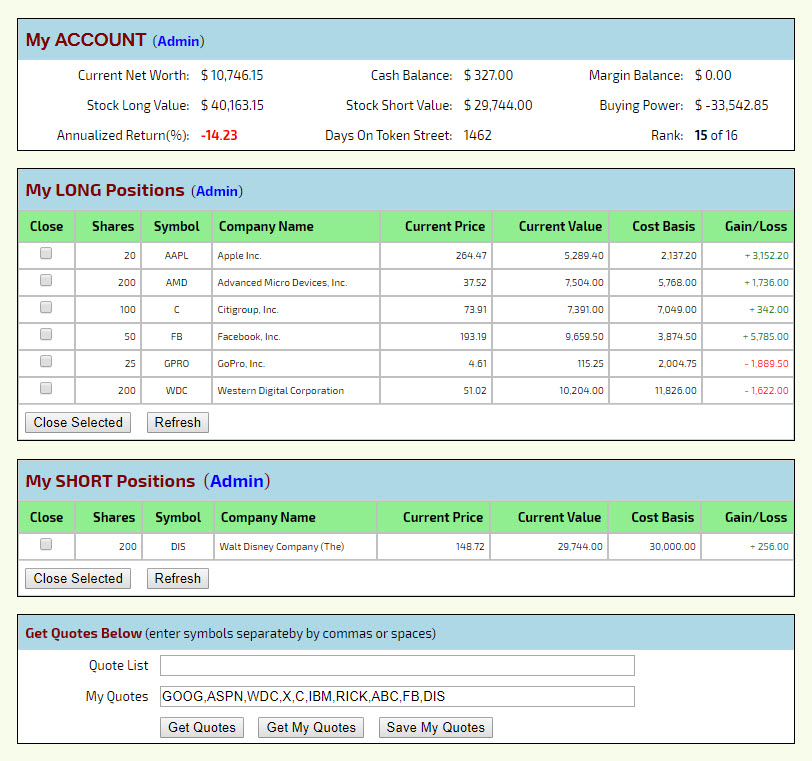Screen dimensions: 812x761
Task: Click Save My Quotes button
Action: click(x=435, y=728)
